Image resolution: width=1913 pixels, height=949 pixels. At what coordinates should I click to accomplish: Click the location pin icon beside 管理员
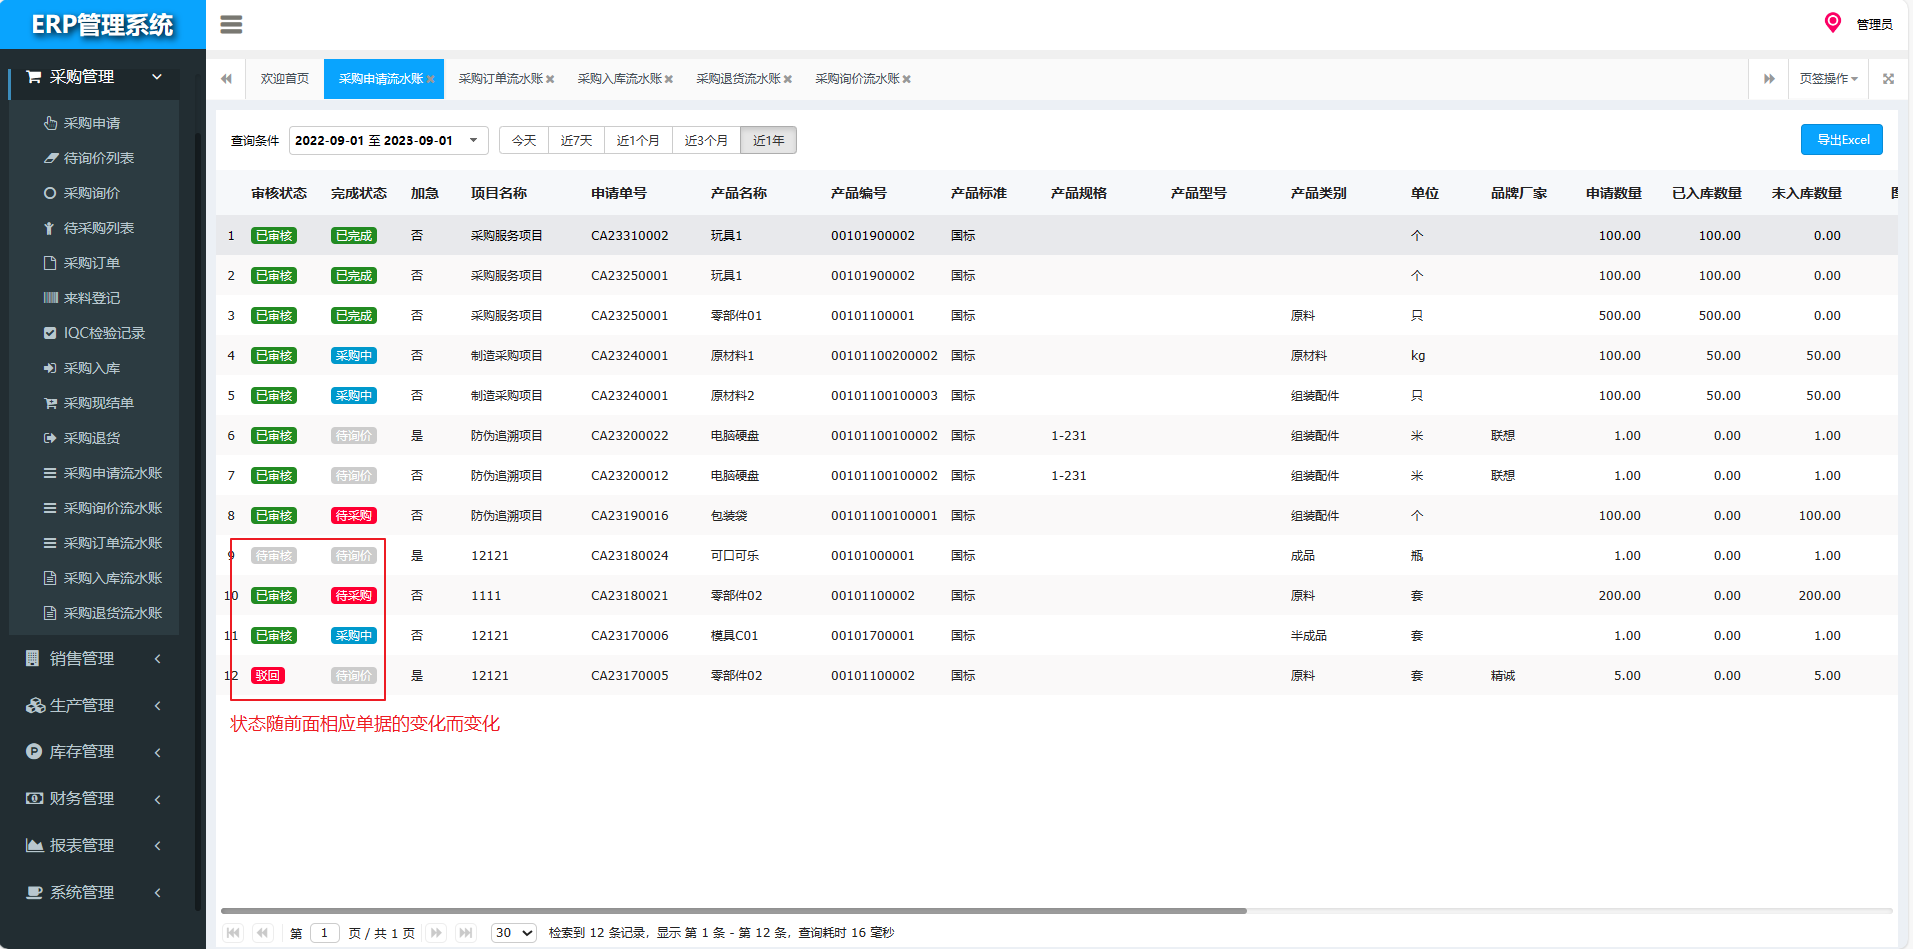coord(1832,23)
